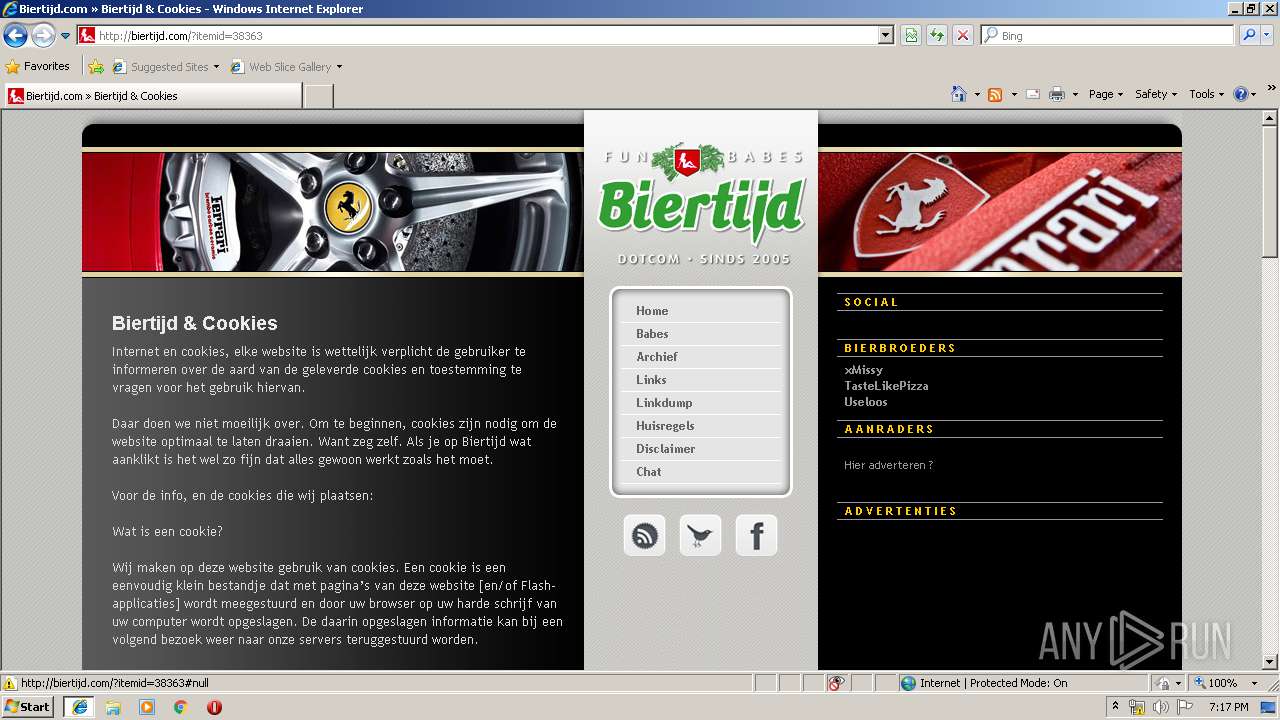
Task: Print page with printer icon
Action: (1057, 94)
